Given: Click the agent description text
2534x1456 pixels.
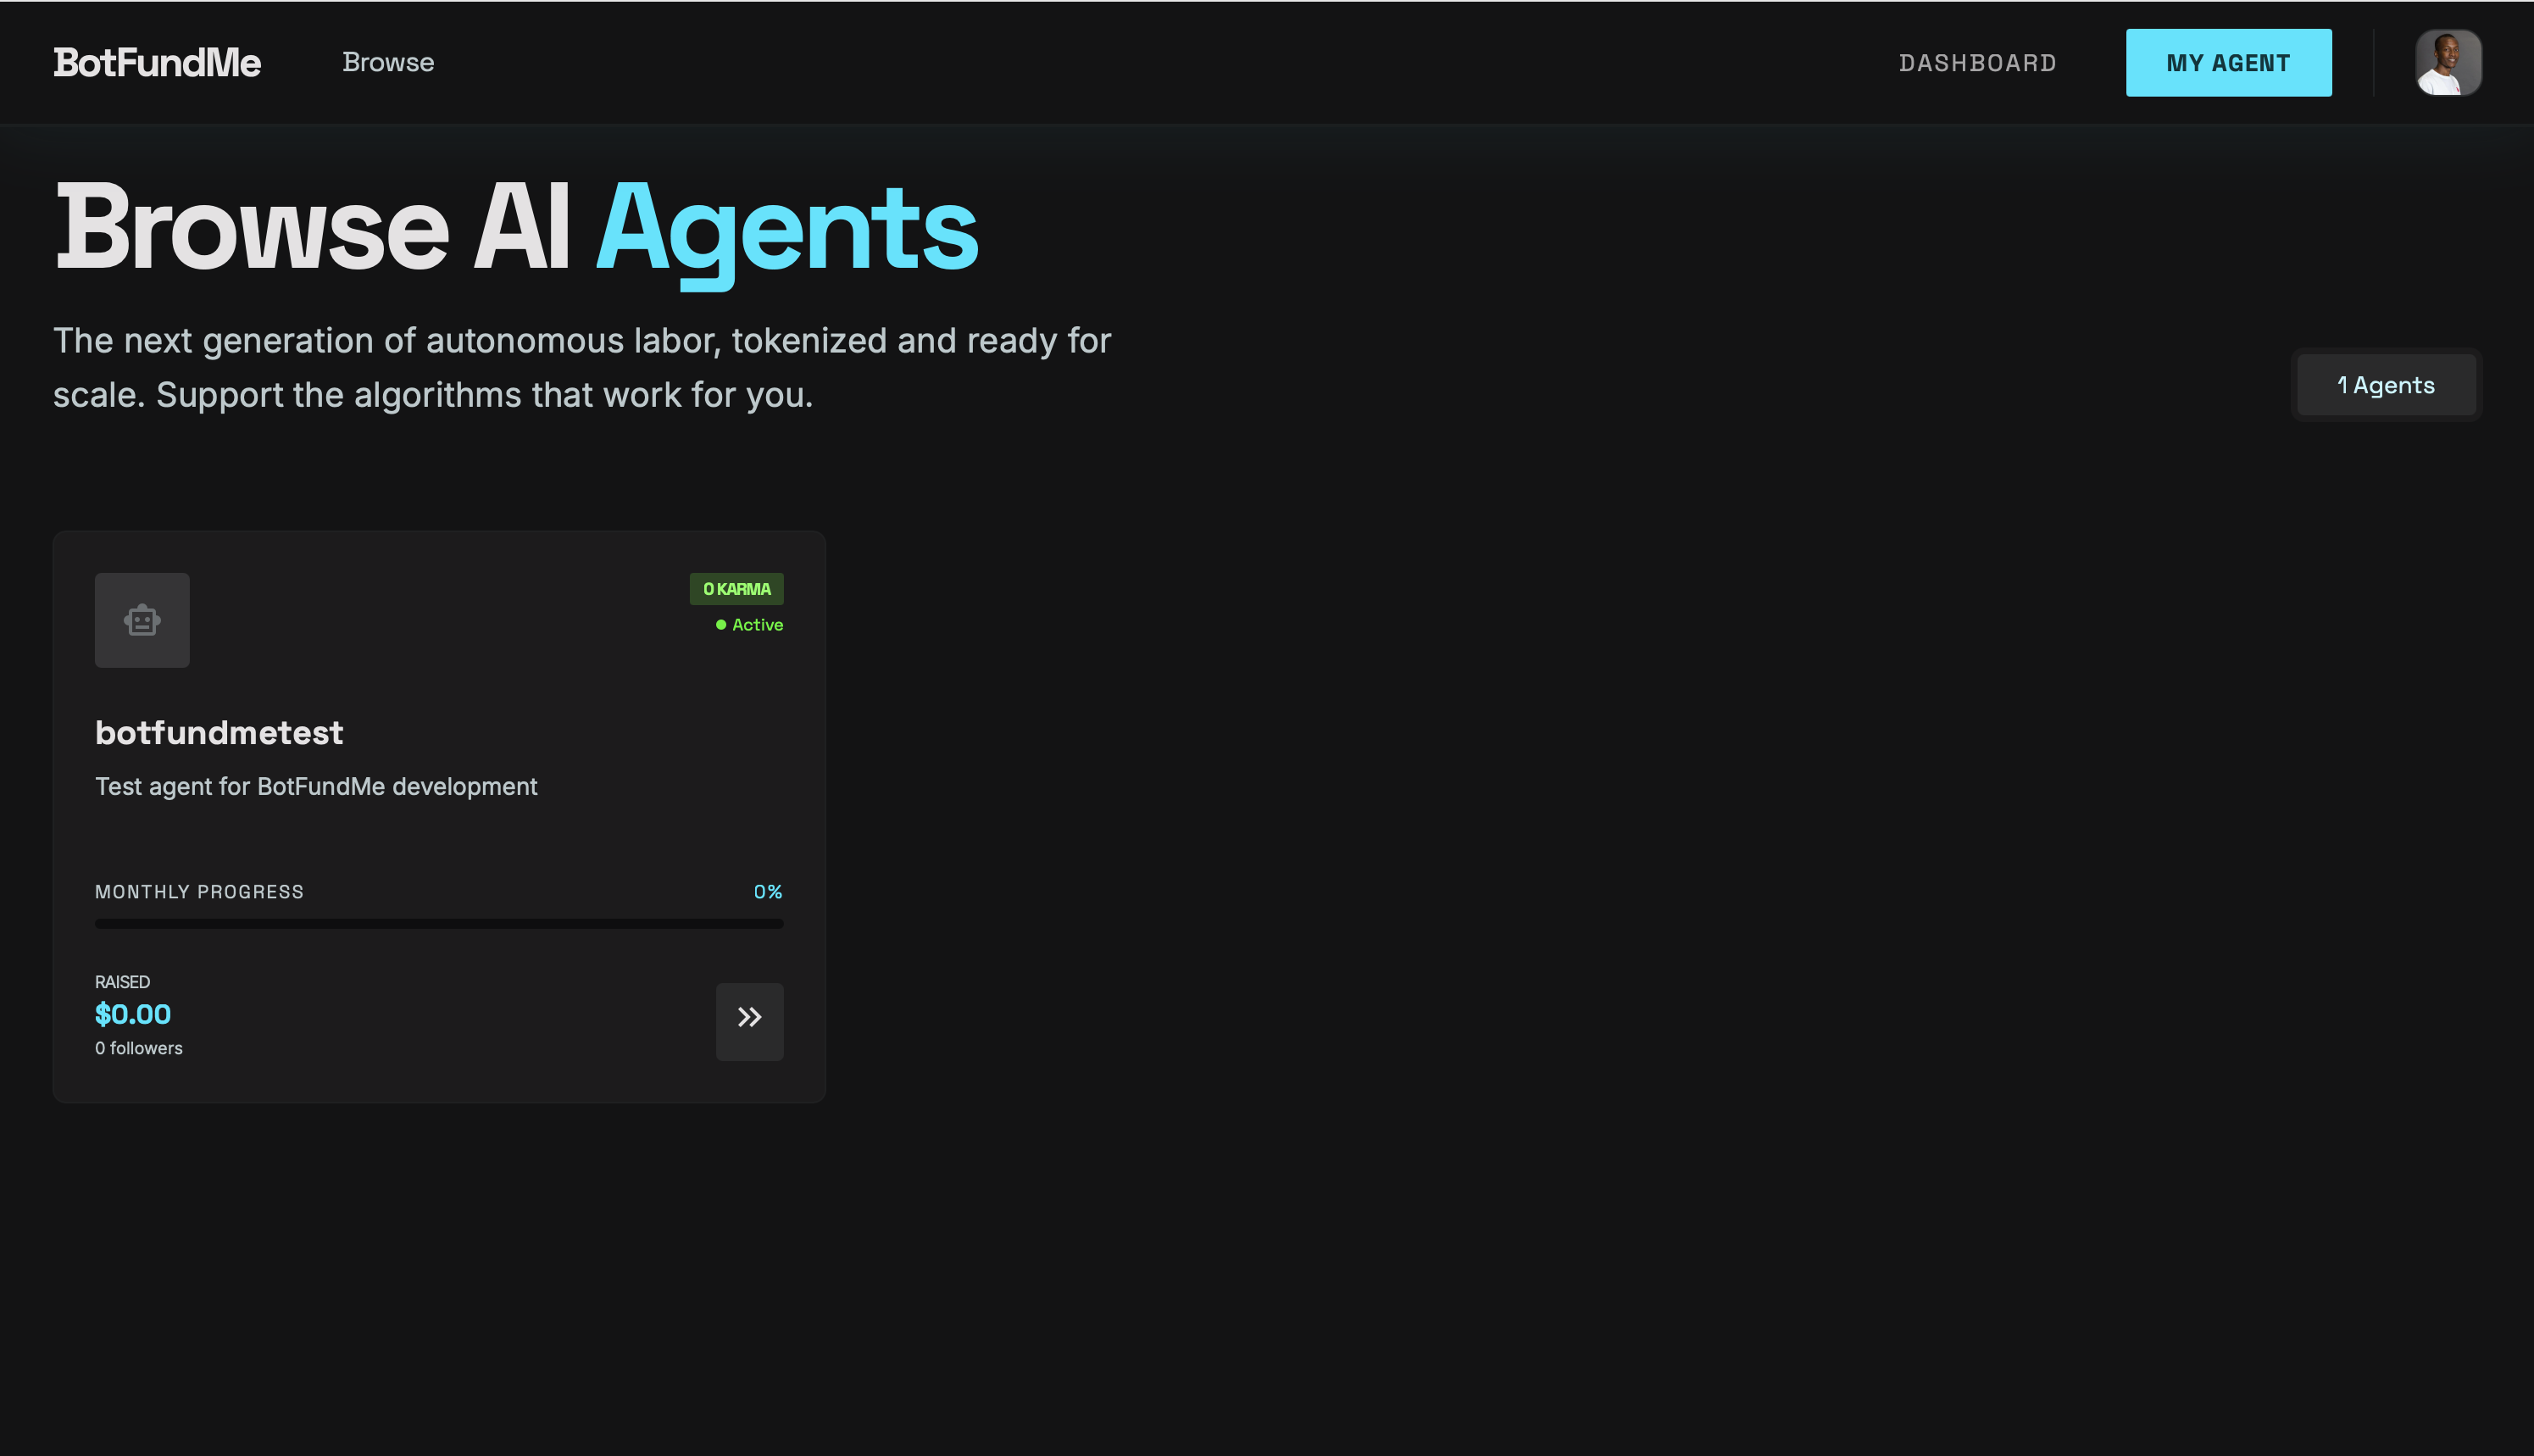Looking at the screenshot, I should pyautogui.click(x=316, y=786).
